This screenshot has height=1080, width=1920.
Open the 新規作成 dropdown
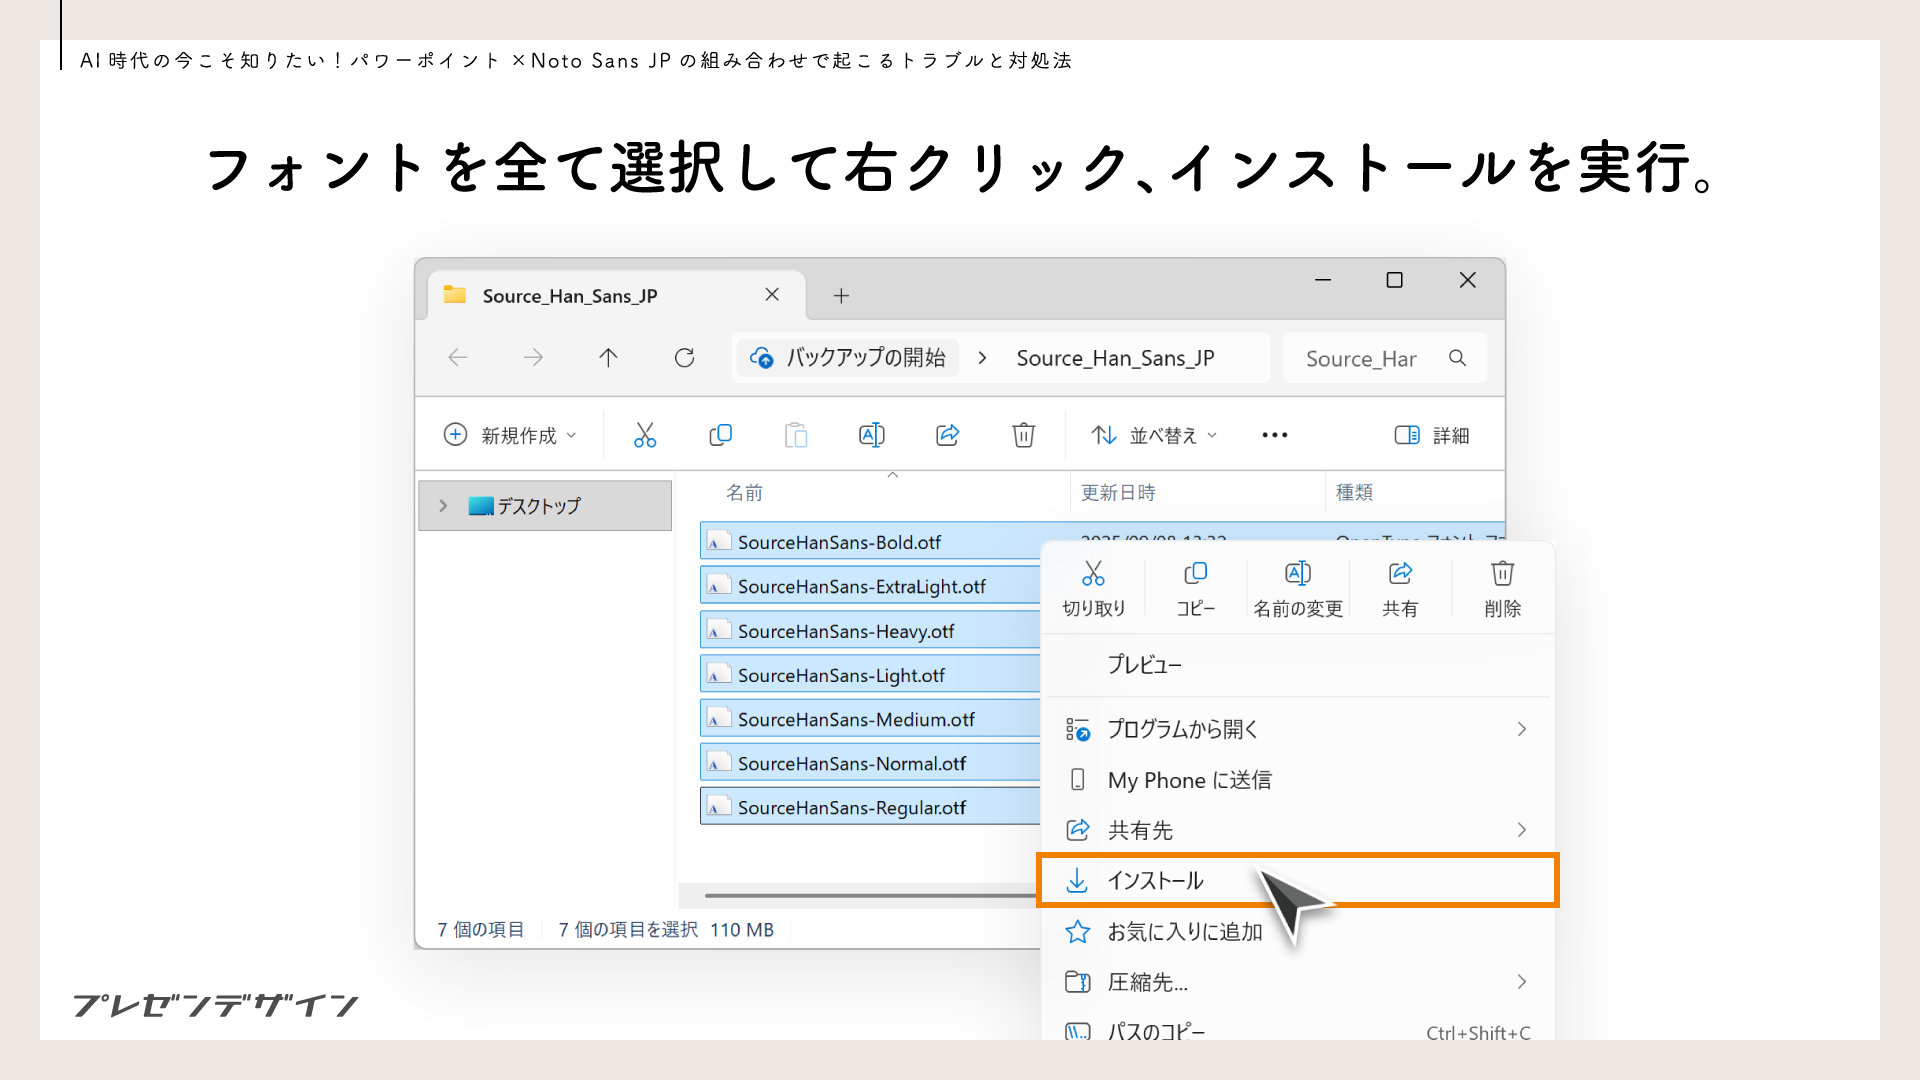pyautogui.click(x=510, y=434)
